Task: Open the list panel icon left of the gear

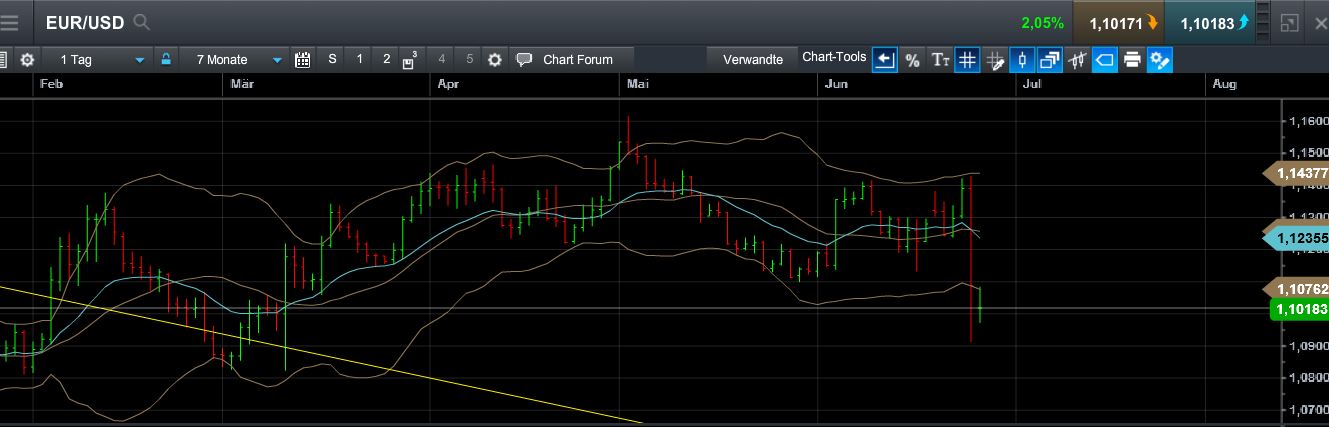Action: (x=4, y=60)
